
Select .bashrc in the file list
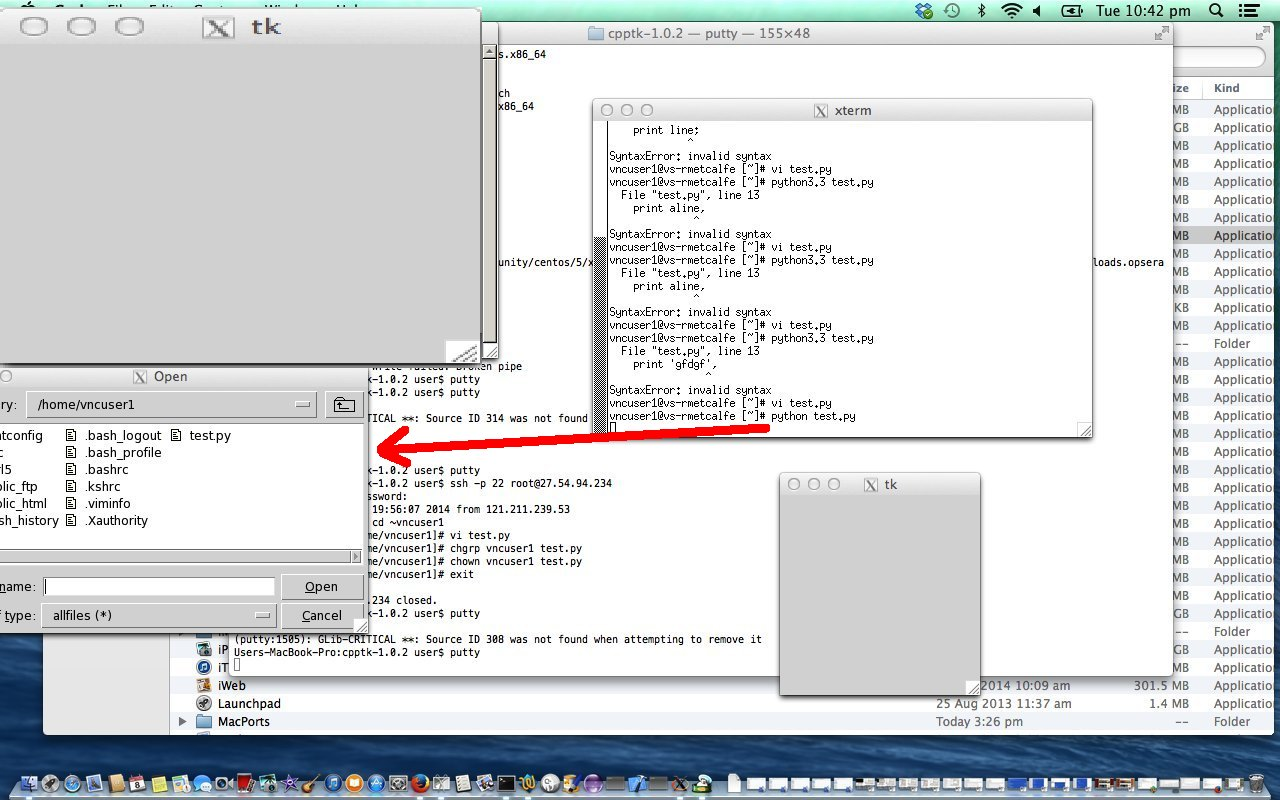pos(106,470)
